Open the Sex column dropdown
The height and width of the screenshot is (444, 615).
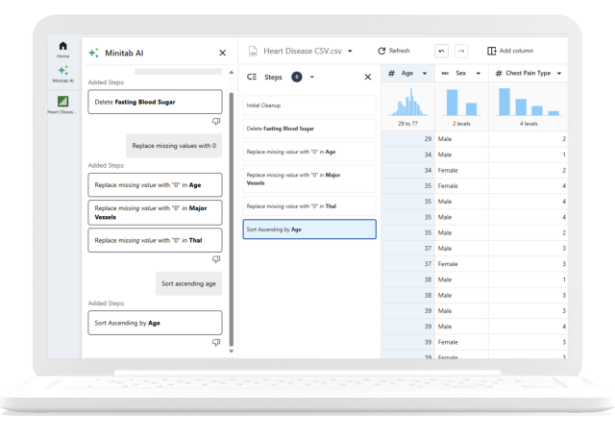click(x=478, y=73)
